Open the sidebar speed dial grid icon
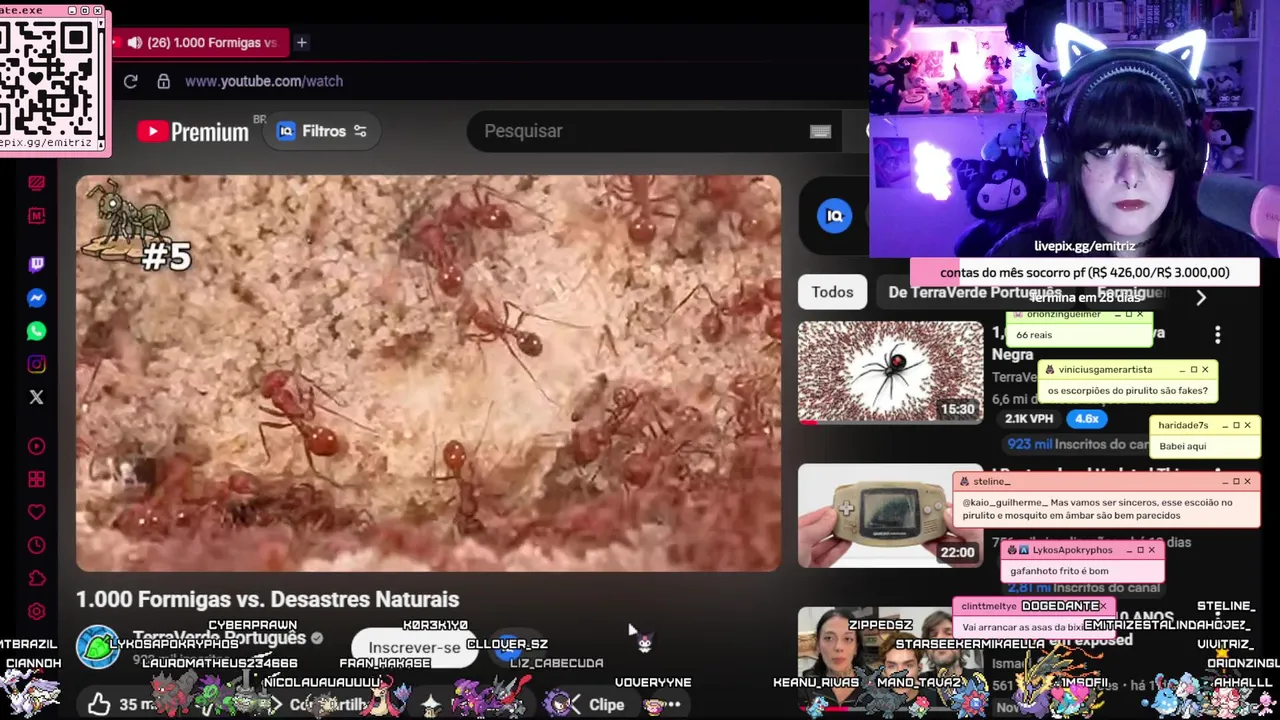The image size is (1280, 720). [x=37, y=480]
